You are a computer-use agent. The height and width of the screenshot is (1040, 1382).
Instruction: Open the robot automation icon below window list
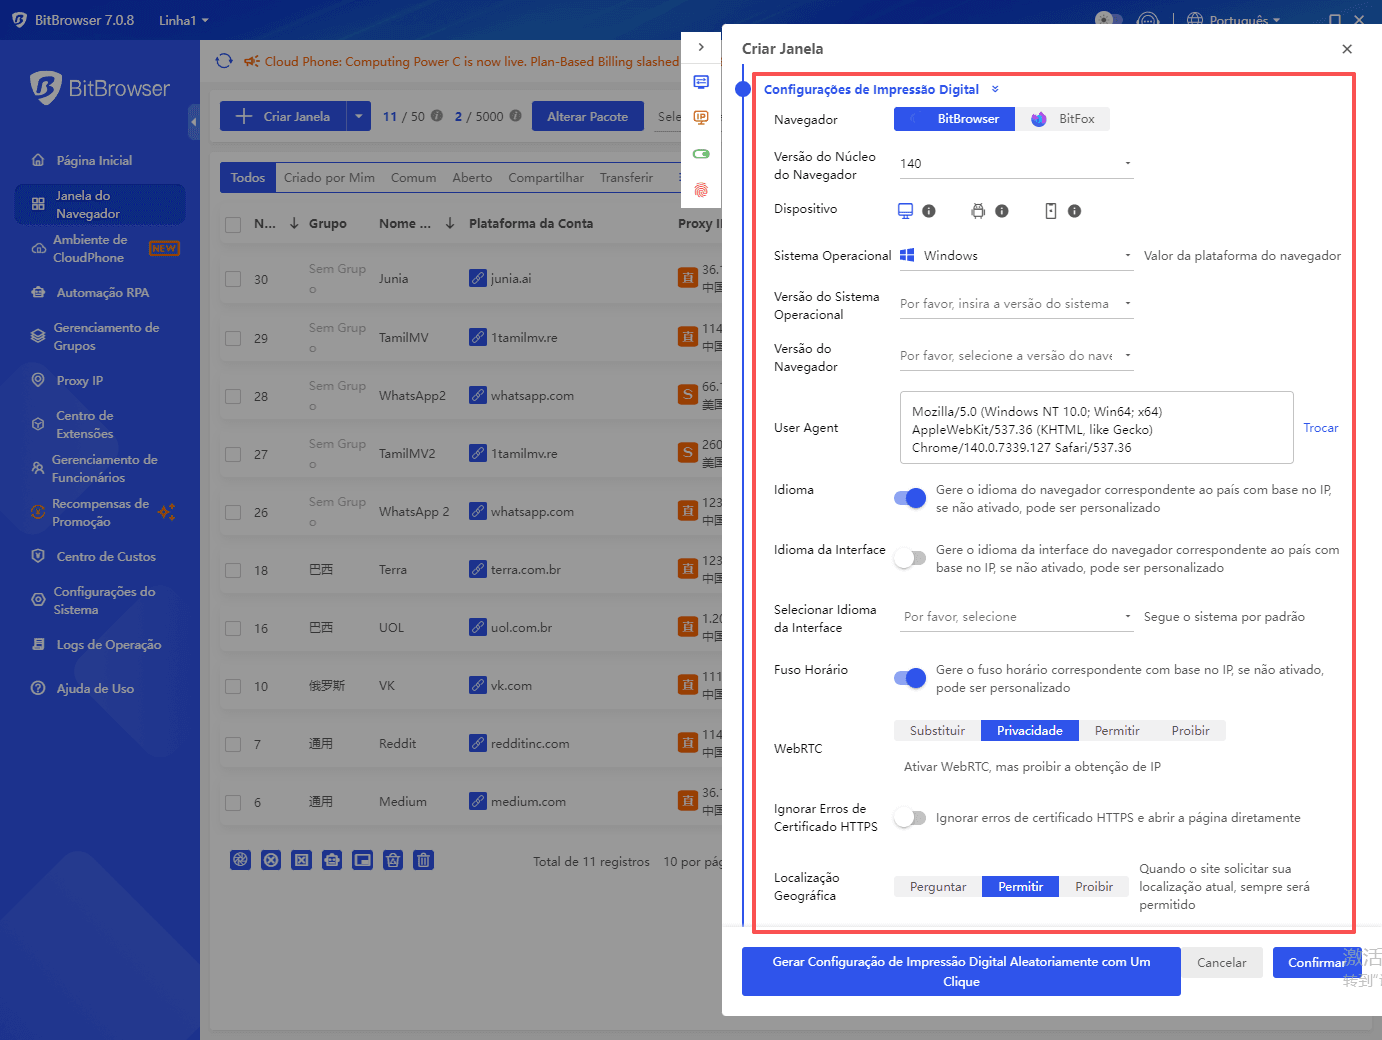pyautogui.click(x=332, y=859)
